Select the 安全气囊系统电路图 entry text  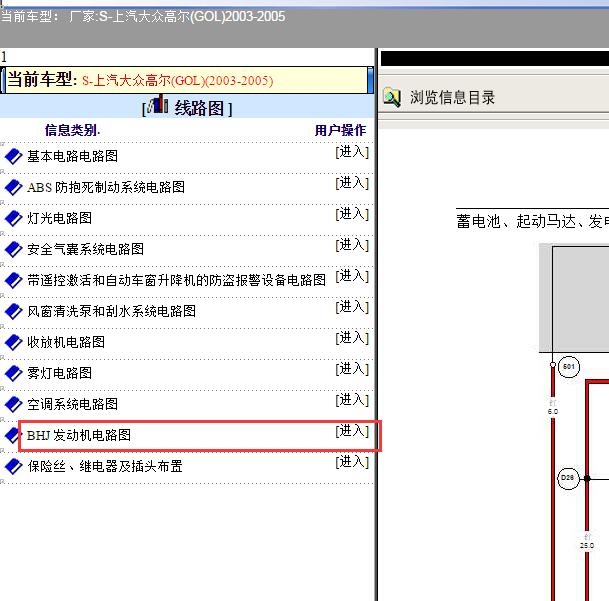(85, 249)
